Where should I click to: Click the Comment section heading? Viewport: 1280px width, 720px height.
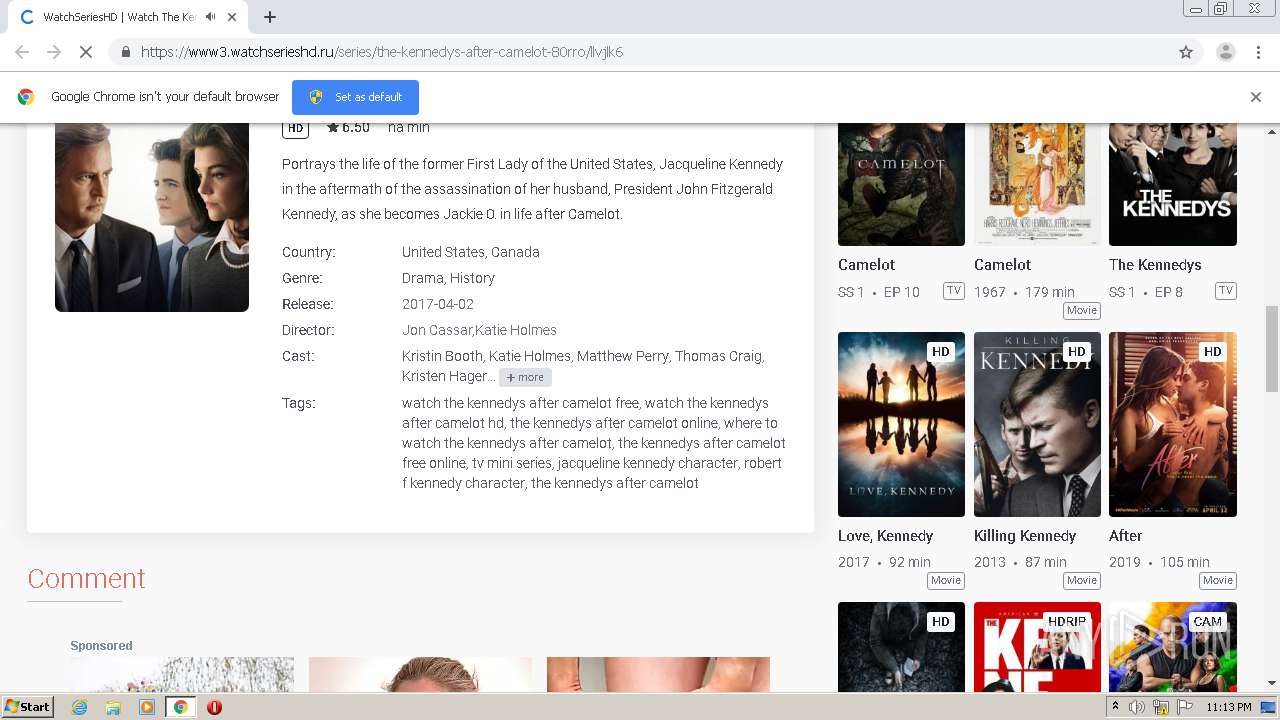coord(86,578)
